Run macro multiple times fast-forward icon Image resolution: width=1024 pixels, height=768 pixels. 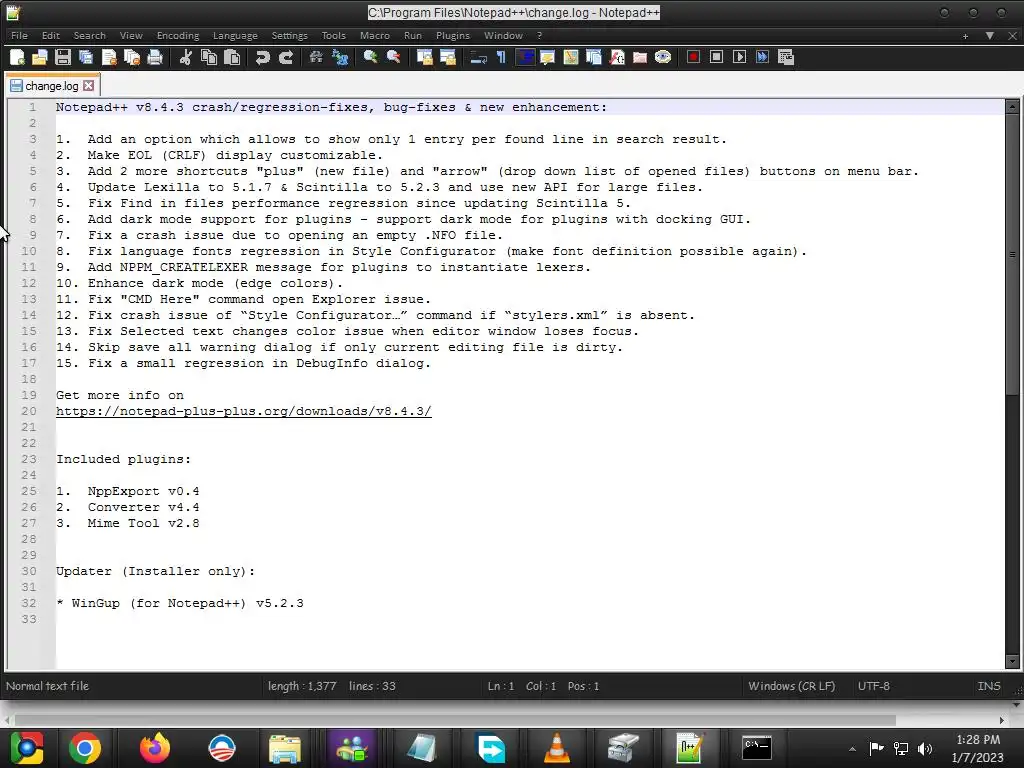(762, 57)
